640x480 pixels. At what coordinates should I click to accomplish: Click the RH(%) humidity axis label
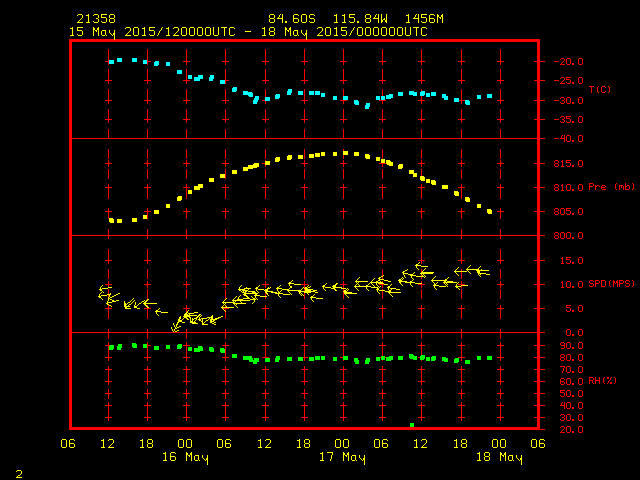pos(602,381)
